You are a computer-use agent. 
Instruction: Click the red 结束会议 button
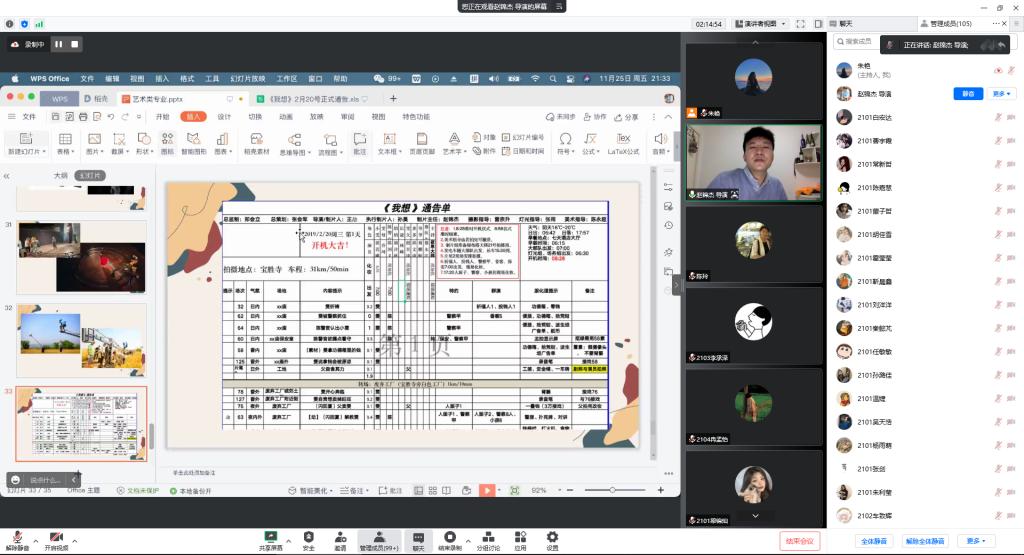pos(800,541)
